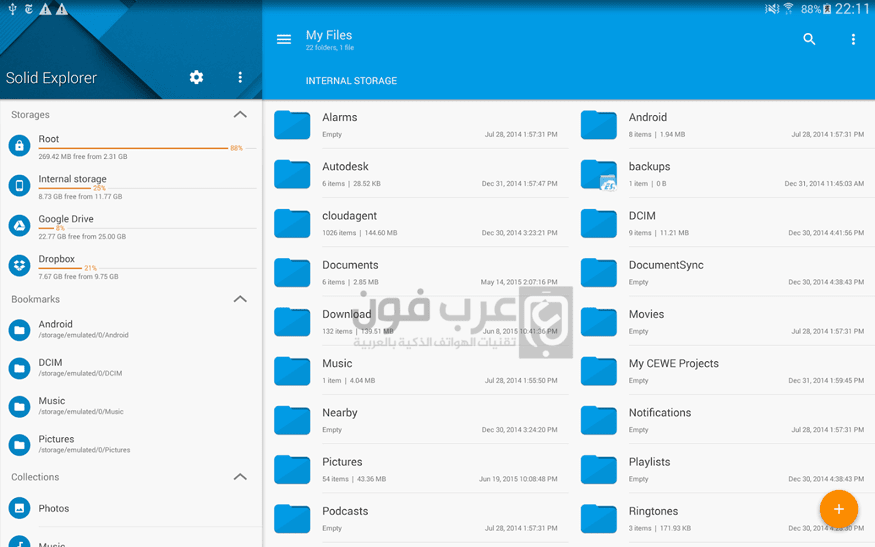Select the My CEWE Projects folder name
Screen dimensions: 875x547
click(674, 363)
